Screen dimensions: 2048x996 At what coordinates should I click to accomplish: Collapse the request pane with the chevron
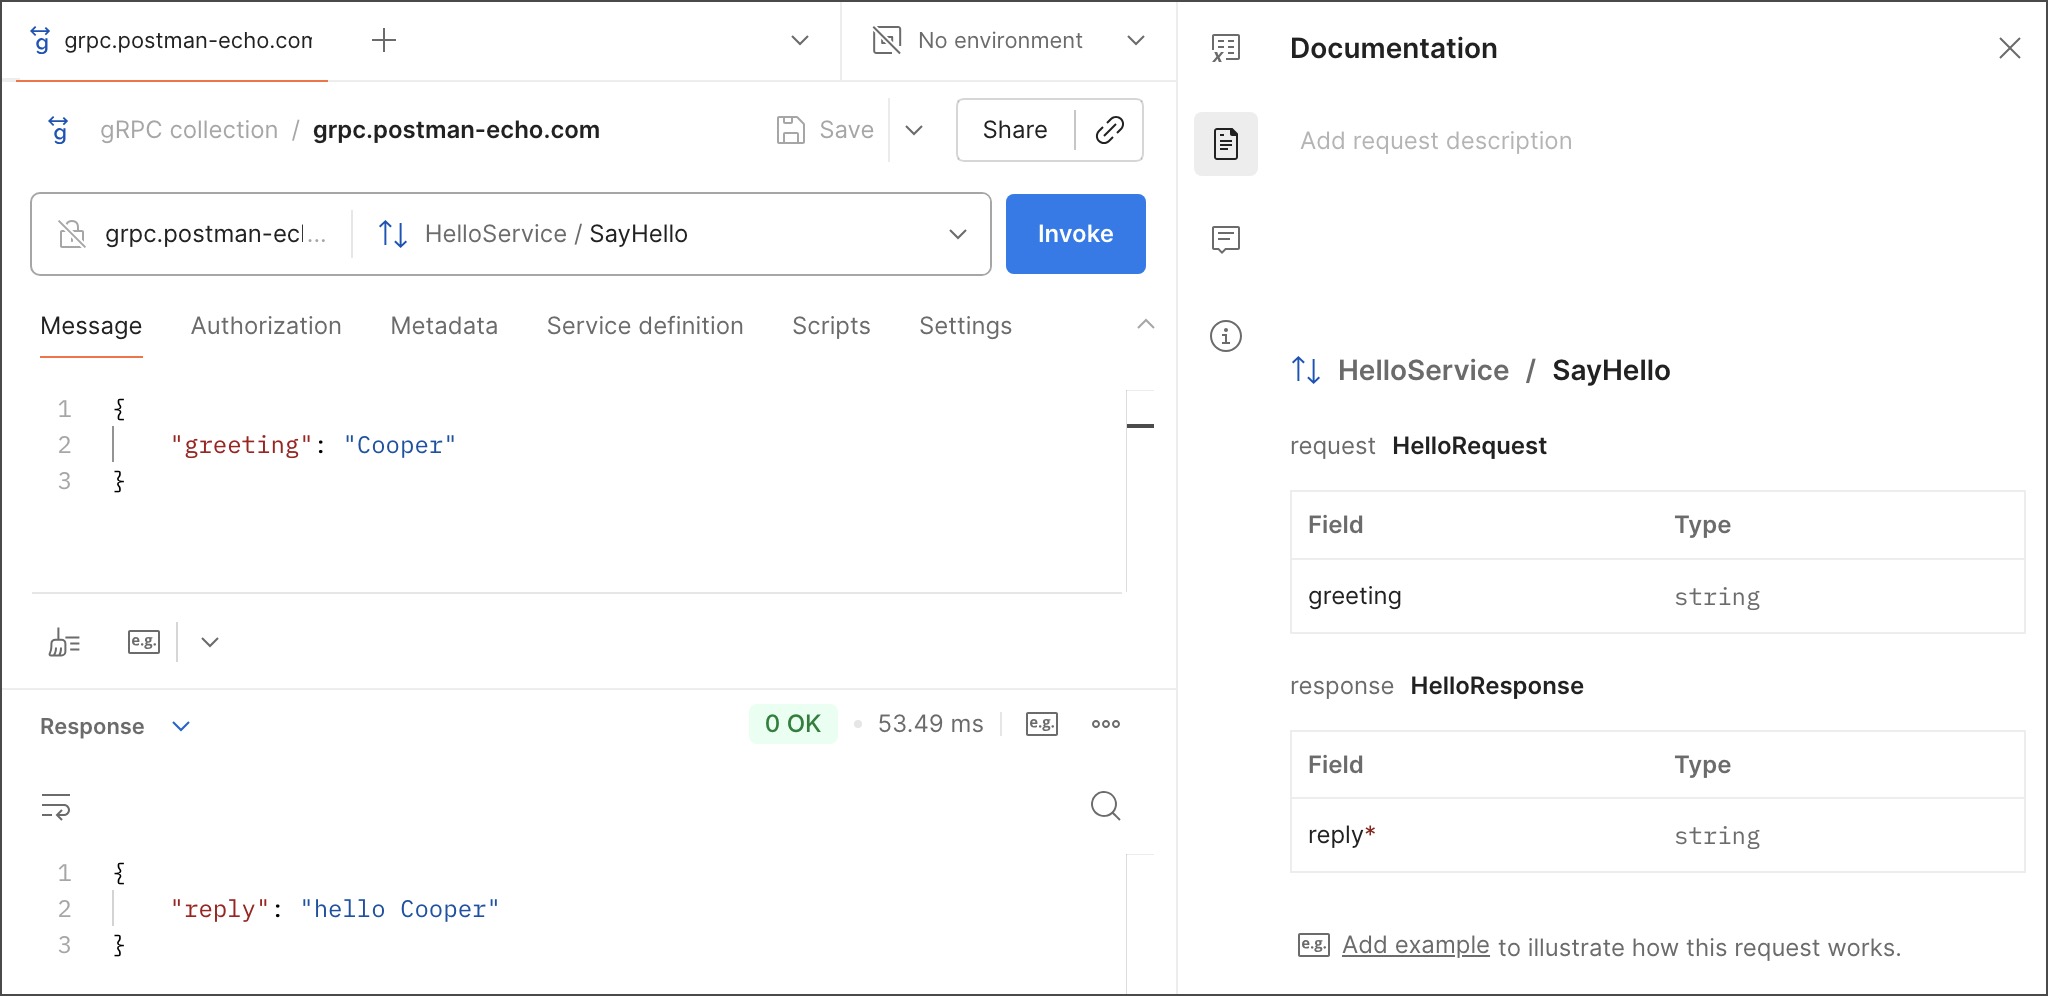tap(1146, 324)
